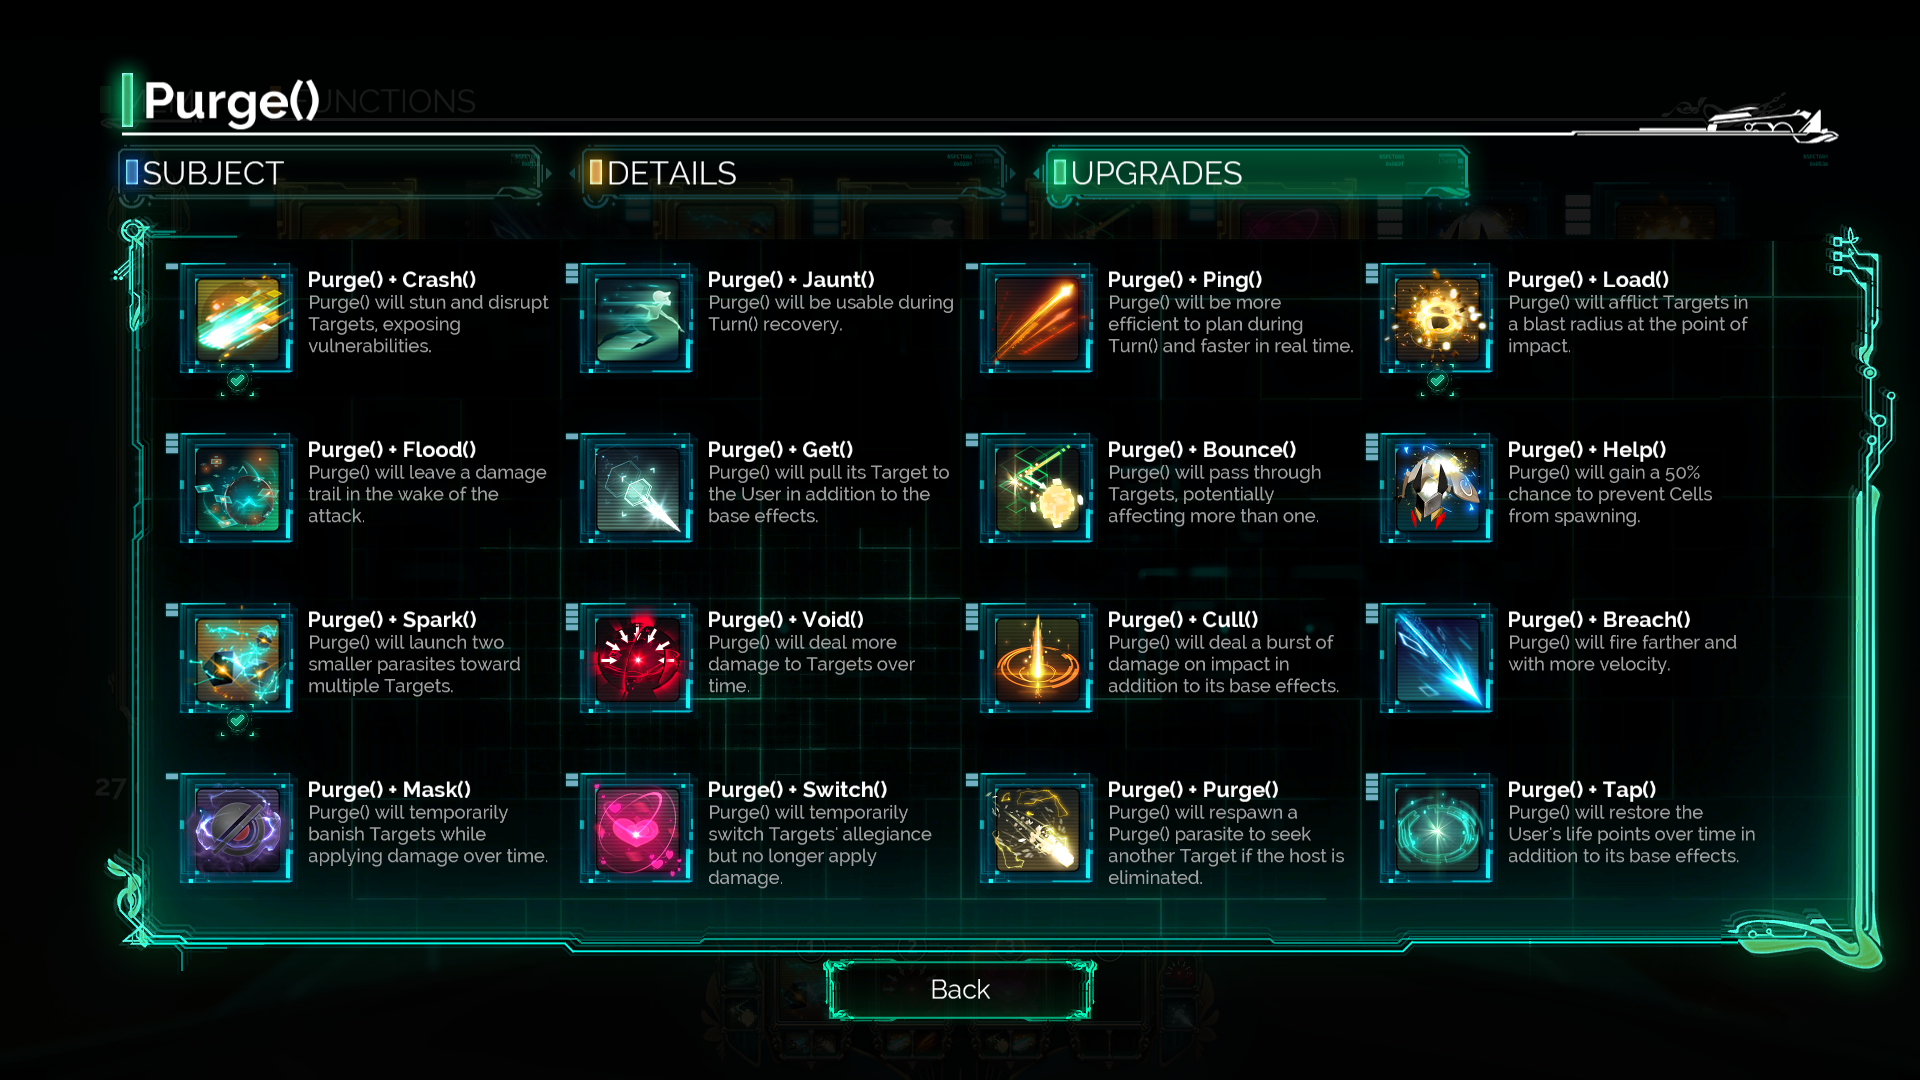Viewport: 1920px width, 1080px height.
Task: Pick the Purge() + Flood() upgrade icon
Action: (237, 489)
